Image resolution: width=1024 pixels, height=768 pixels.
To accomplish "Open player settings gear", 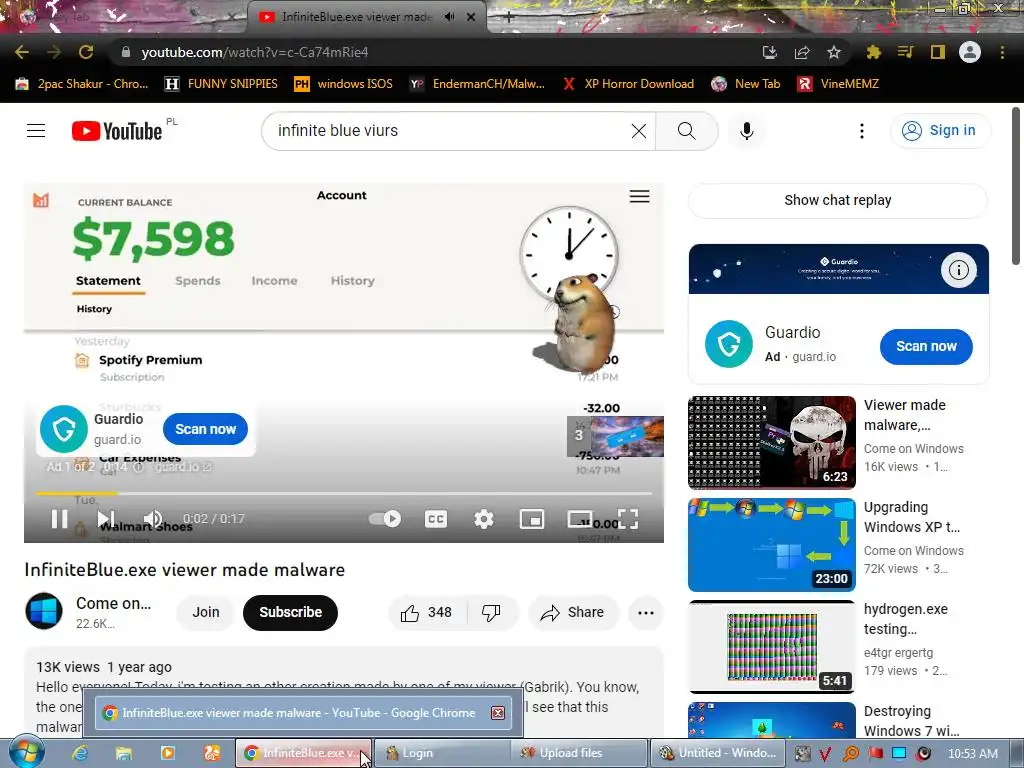I will tap(484, 519).
